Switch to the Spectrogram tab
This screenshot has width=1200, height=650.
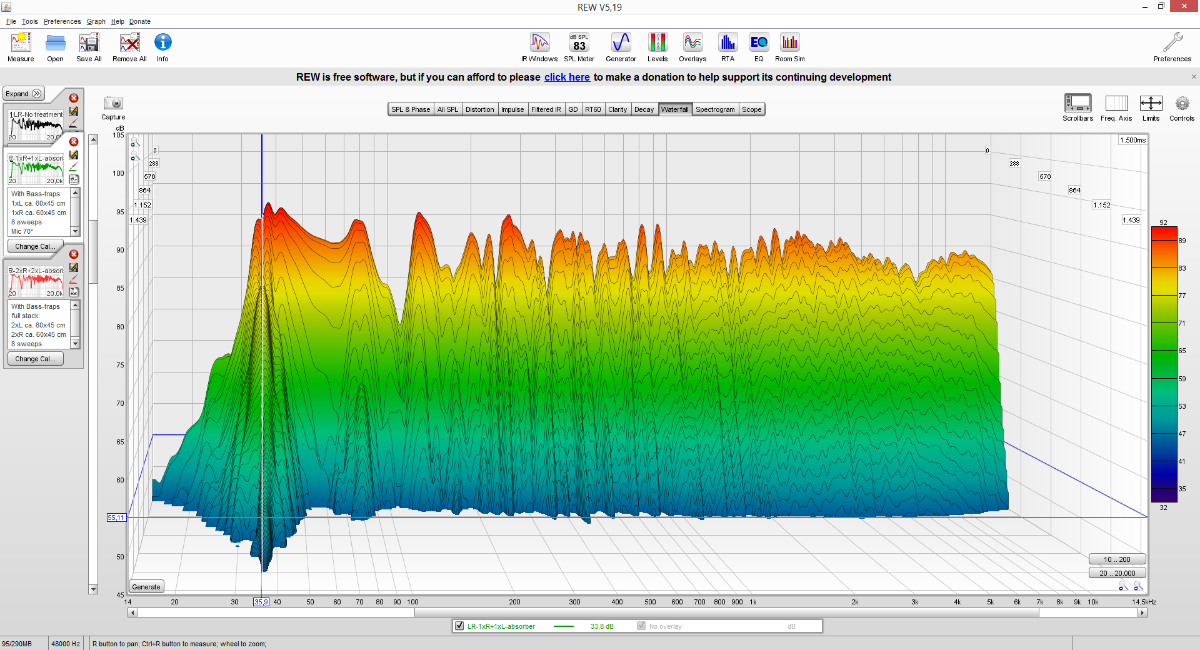point(715,109)
